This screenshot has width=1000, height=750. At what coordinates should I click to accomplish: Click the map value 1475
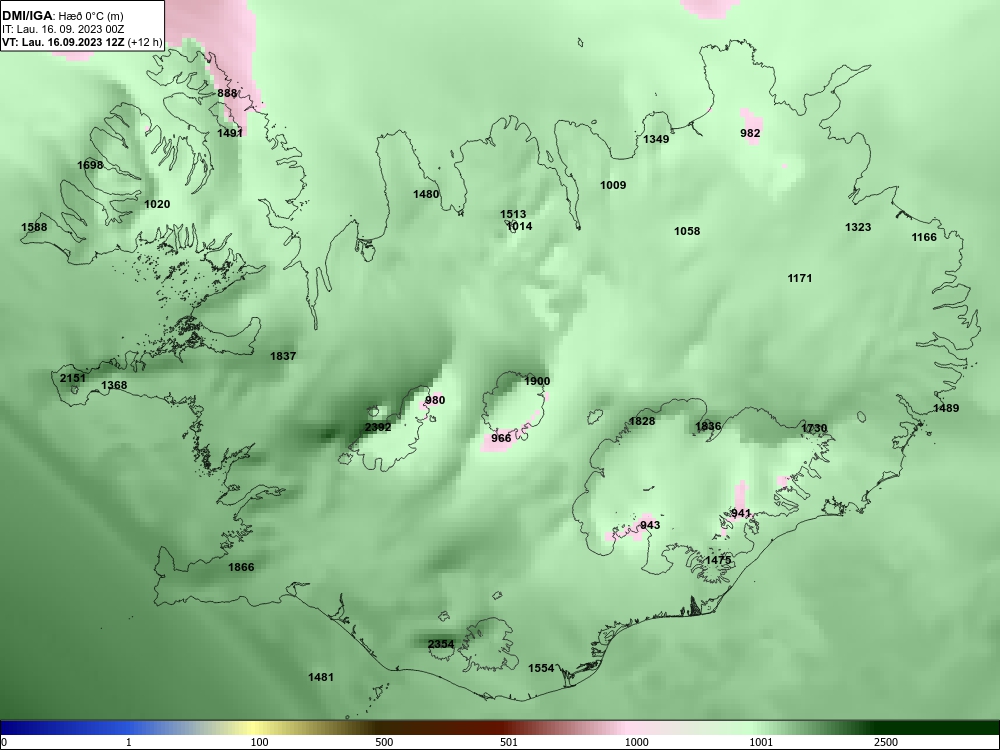[x=718, y=560]
